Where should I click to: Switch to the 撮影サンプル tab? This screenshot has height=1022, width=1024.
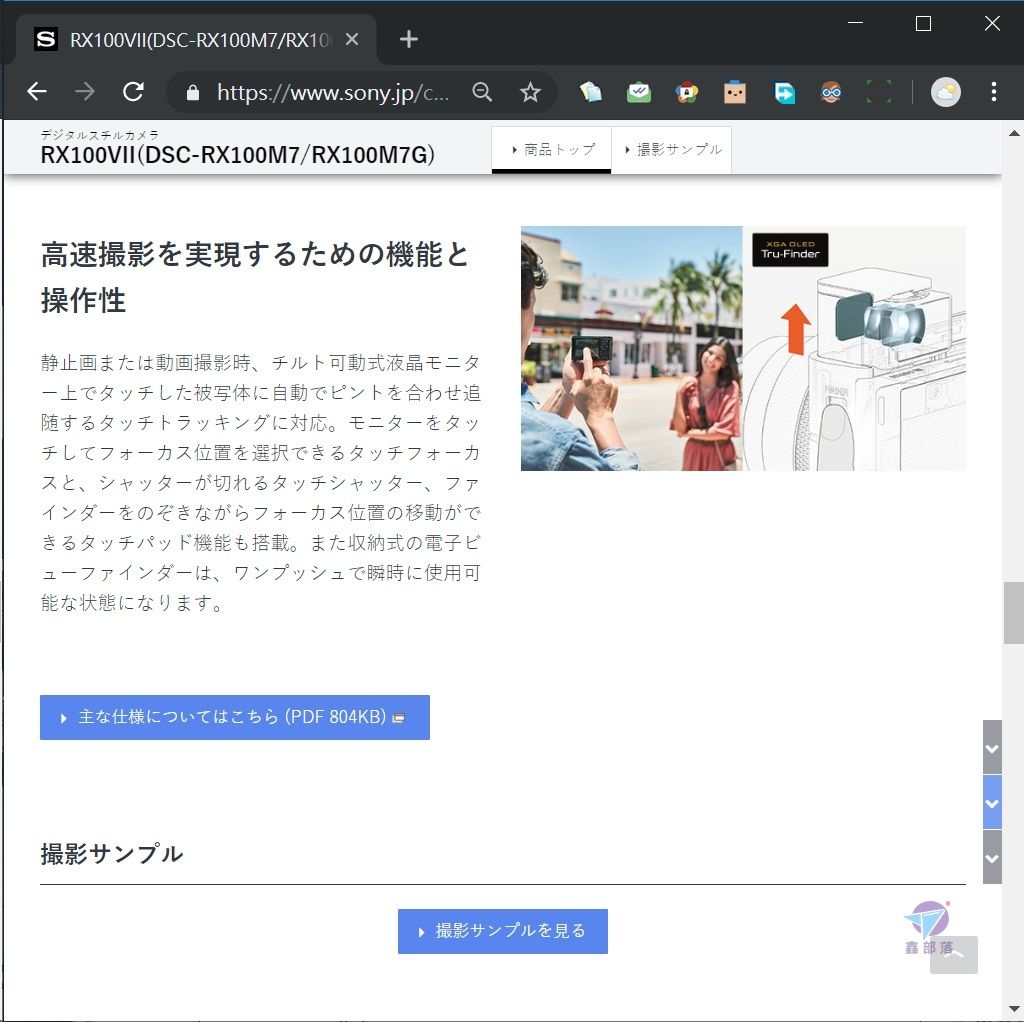tap(671, 150)
